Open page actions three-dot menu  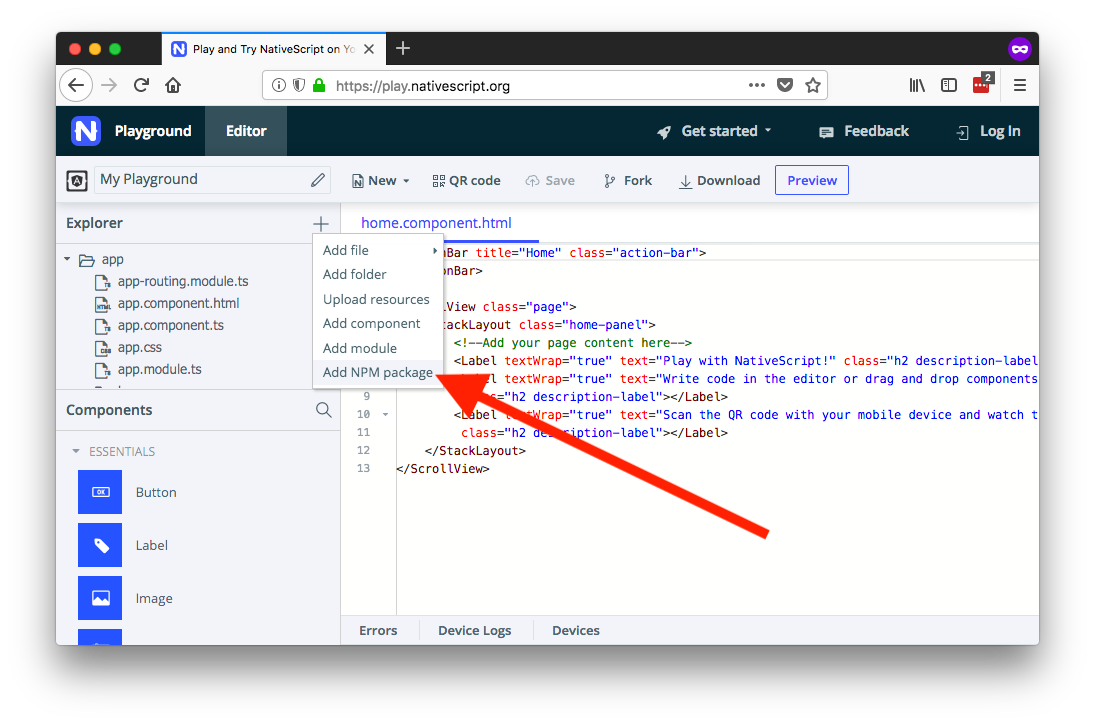756,85
